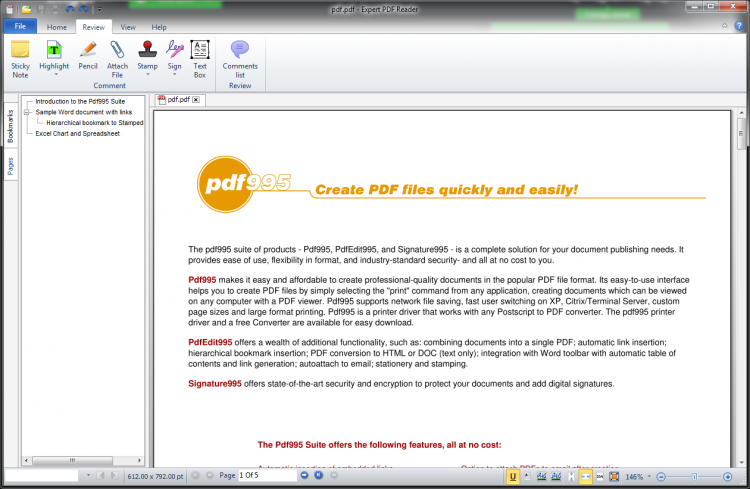
Task: Open the Help ribbon tab
Action: [159, 27]
